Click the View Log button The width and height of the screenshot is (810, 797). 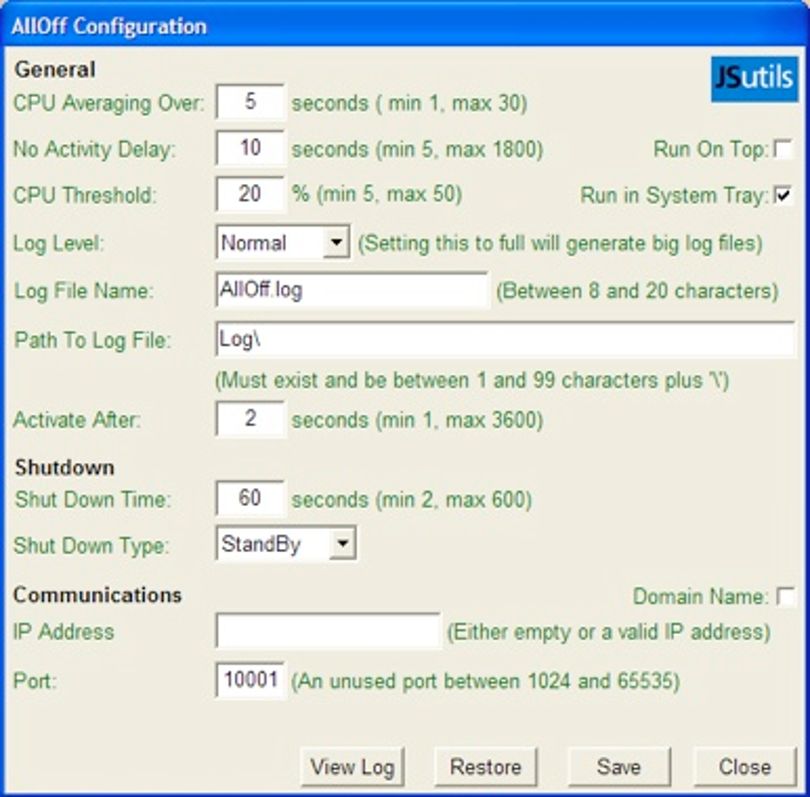(352, 767)
